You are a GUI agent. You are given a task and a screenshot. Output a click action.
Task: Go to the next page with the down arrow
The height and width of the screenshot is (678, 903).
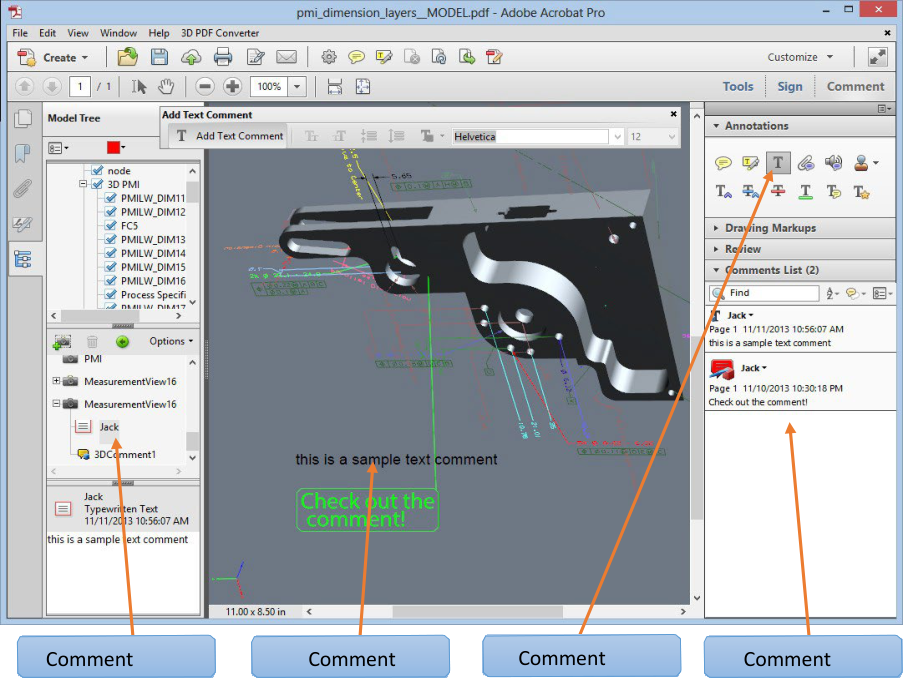coord(52,86)
